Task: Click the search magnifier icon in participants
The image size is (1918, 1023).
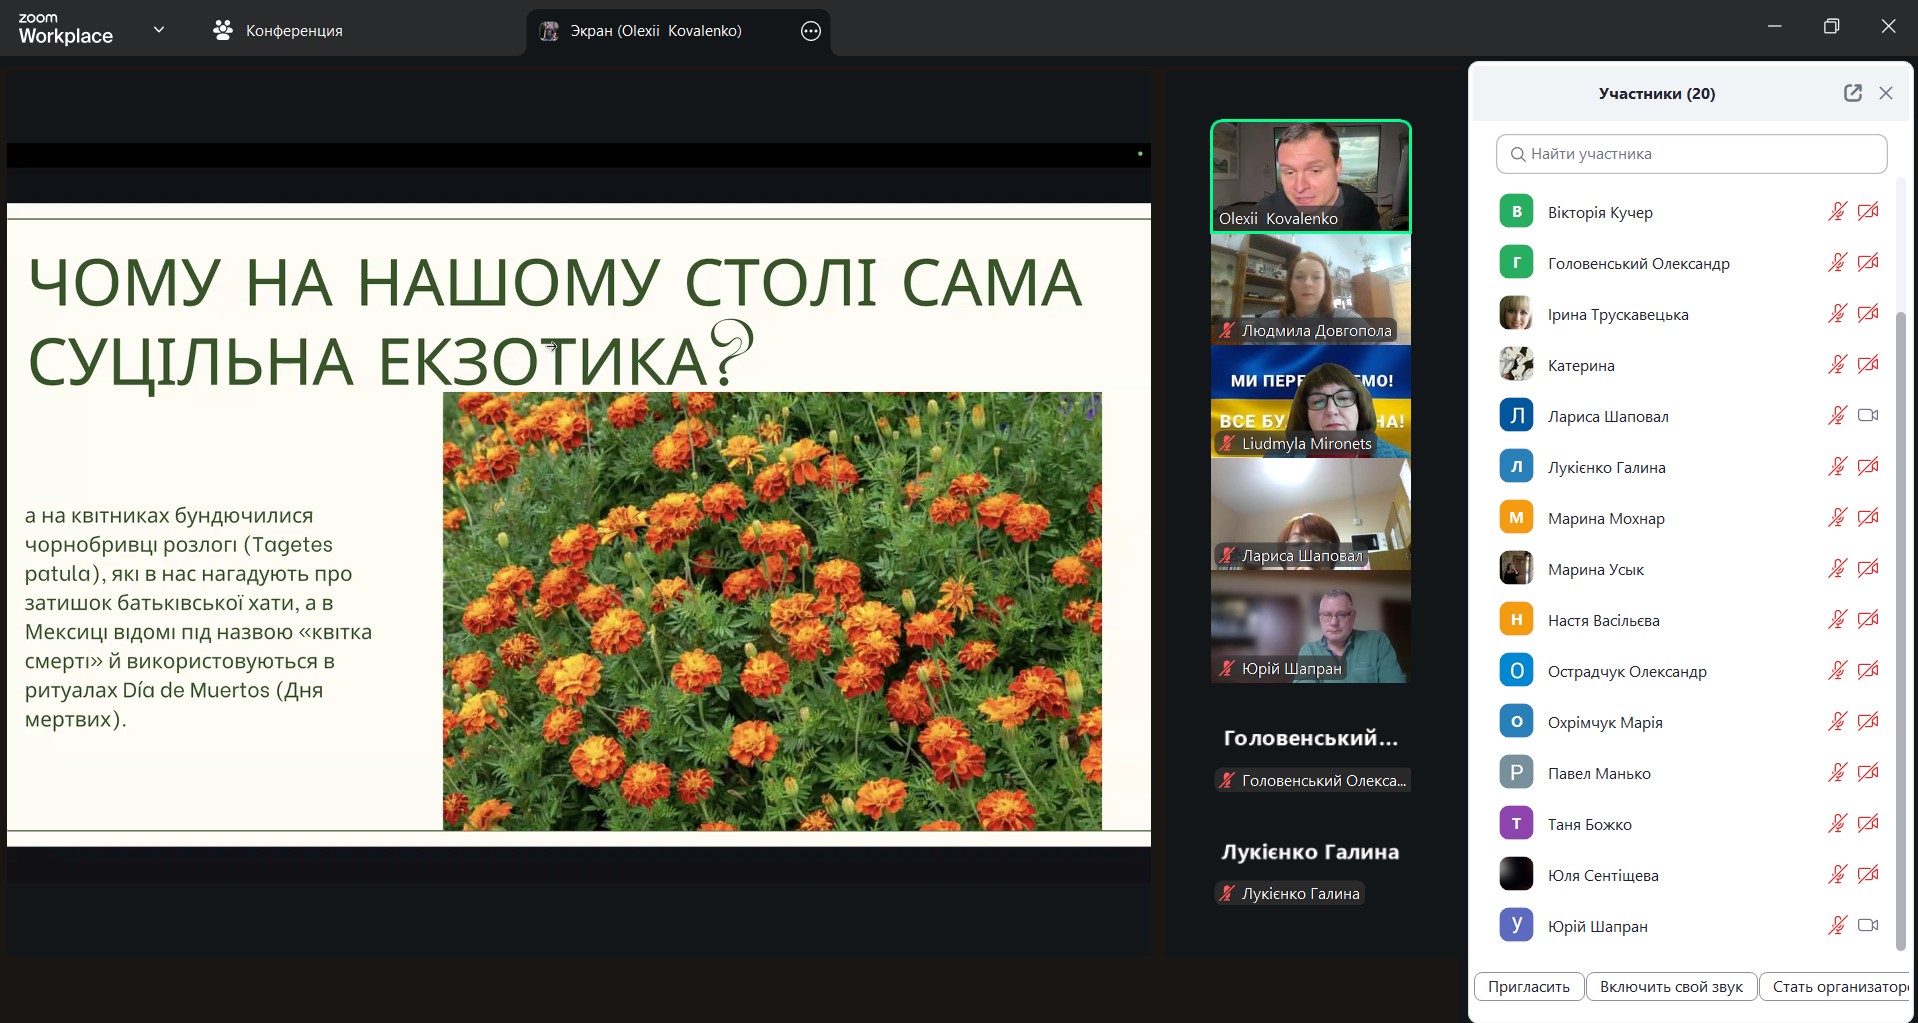Action: (x=1517, y=154)
